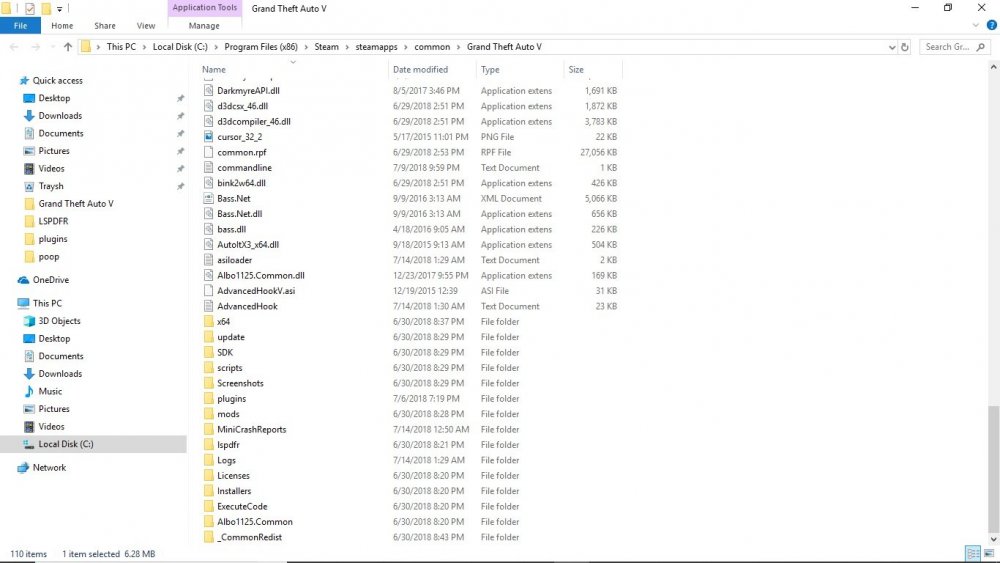1000x563 pixels.
Task: Click the Up one level arrow
Action: pyautogui.click(x=68, y=47)
